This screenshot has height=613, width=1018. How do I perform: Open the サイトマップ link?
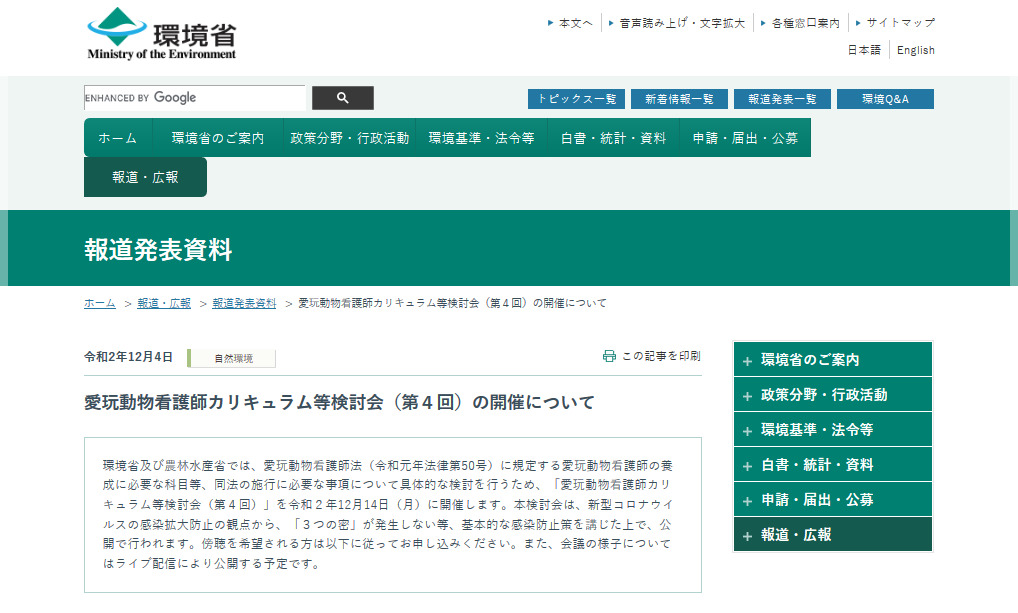pyautogui.click(x=901, y=21)
